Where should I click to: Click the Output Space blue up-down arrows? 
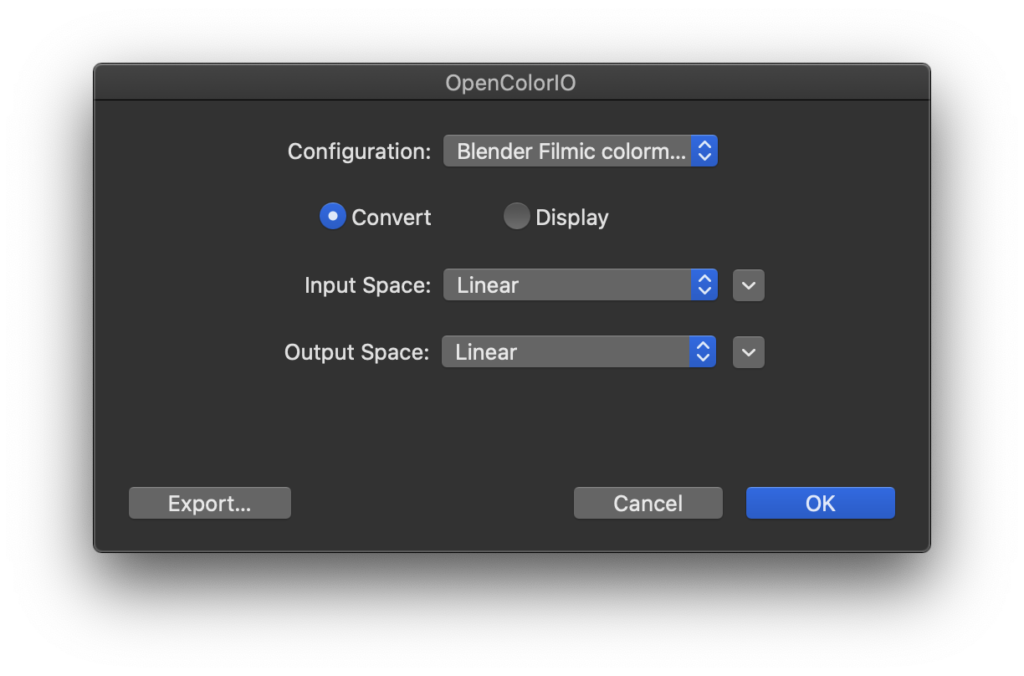(703, 352)
